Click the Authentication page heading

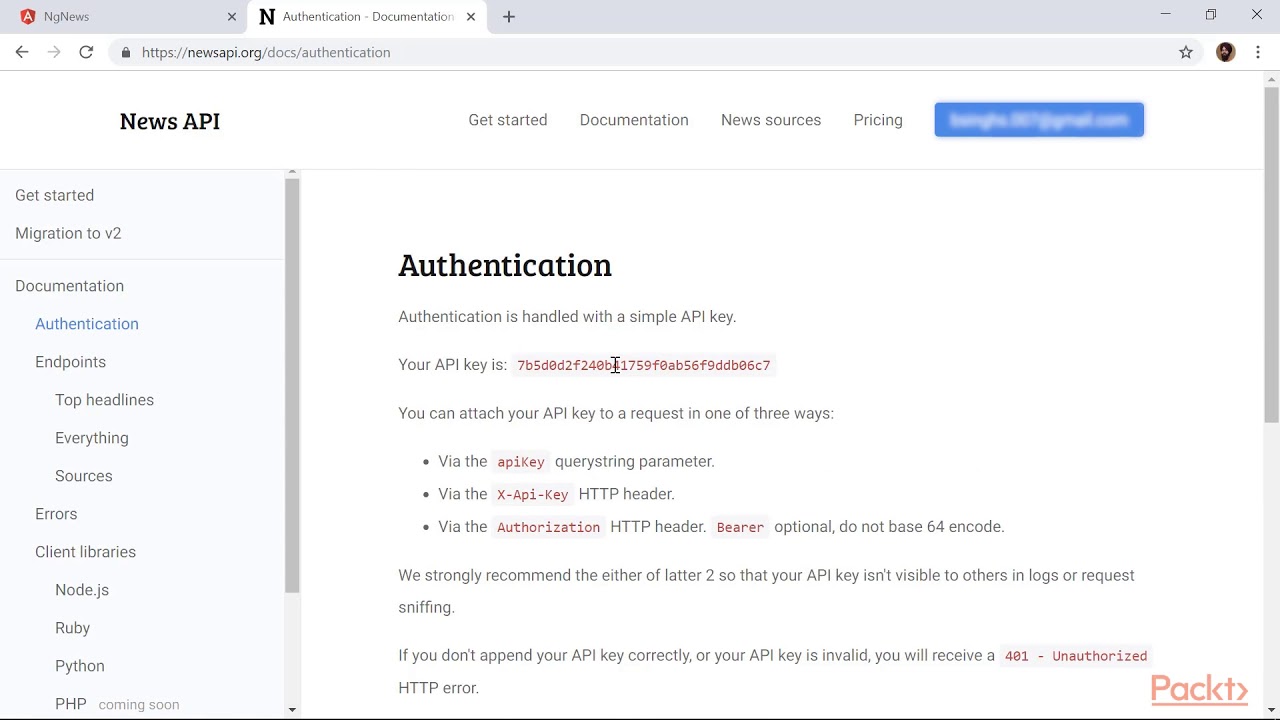tap(505, 265)
